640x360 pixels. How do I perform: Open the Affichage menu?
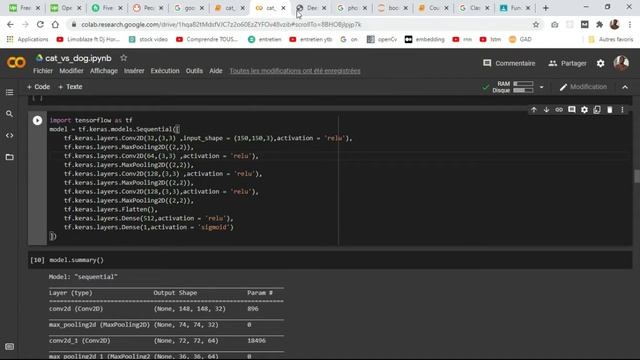[104, 71]
